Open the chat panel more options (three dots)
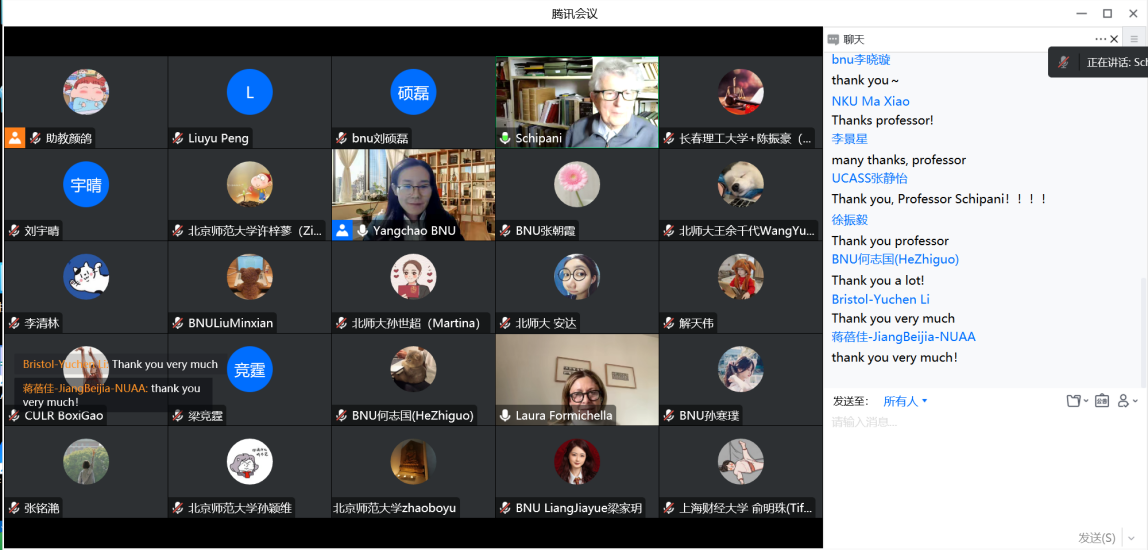1148x550 pixels. [x=1100, y=39]
